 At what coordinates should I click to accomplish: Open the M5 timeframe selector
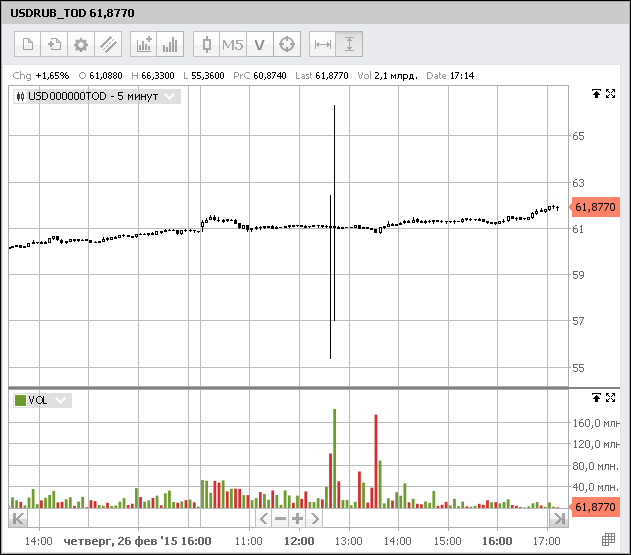point(233,44)
